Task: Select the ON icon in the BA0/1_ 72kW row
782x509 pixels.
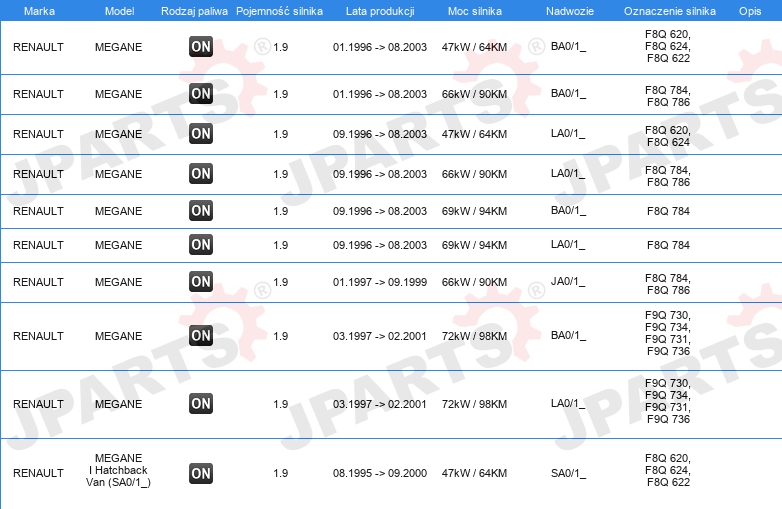Action: click(201, 336)
